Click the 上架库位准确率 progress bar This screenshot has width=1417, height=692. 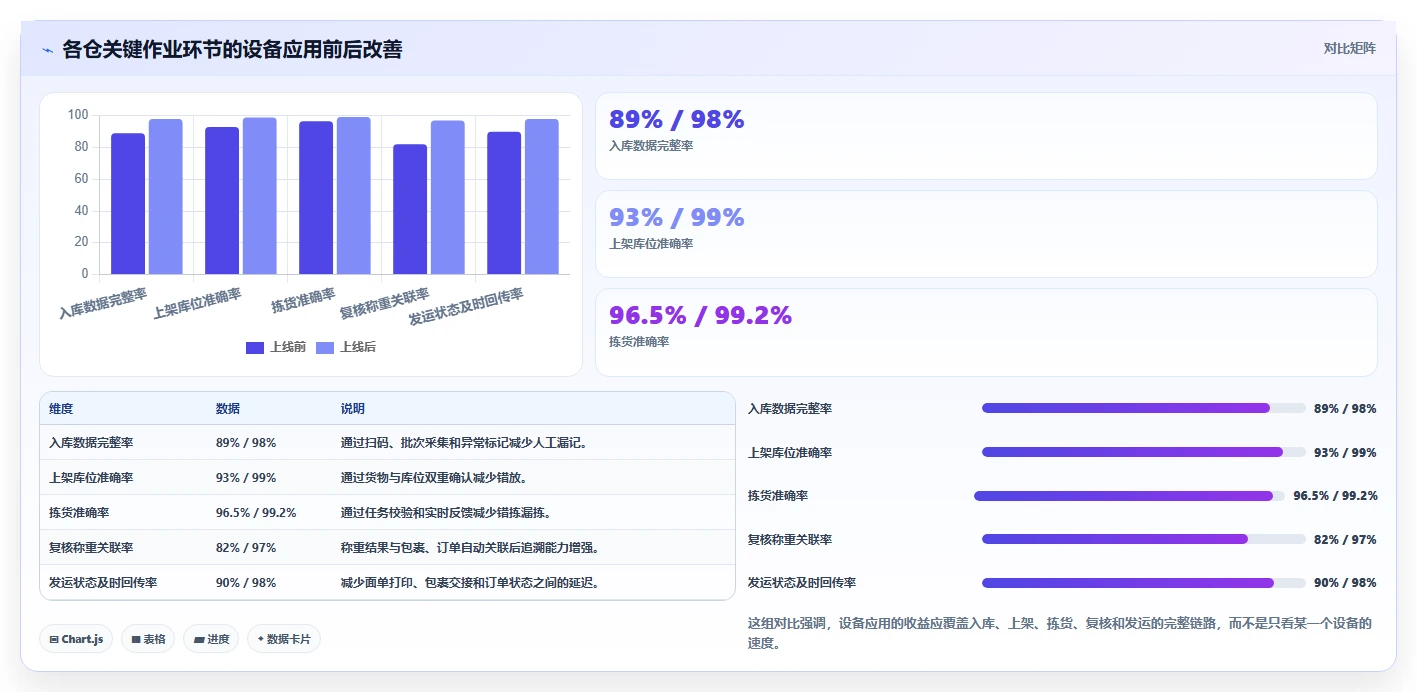1144,452
